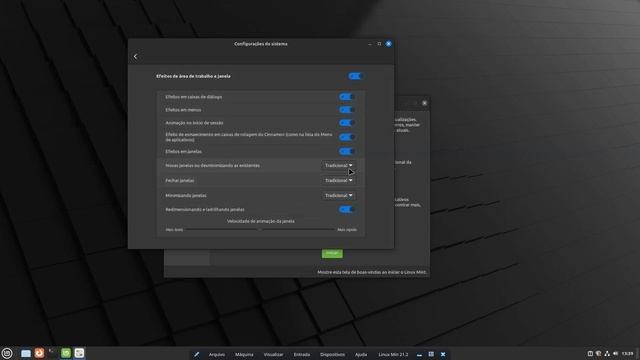
Task: Open the Ajuda menu
Action: click(361, 355)
